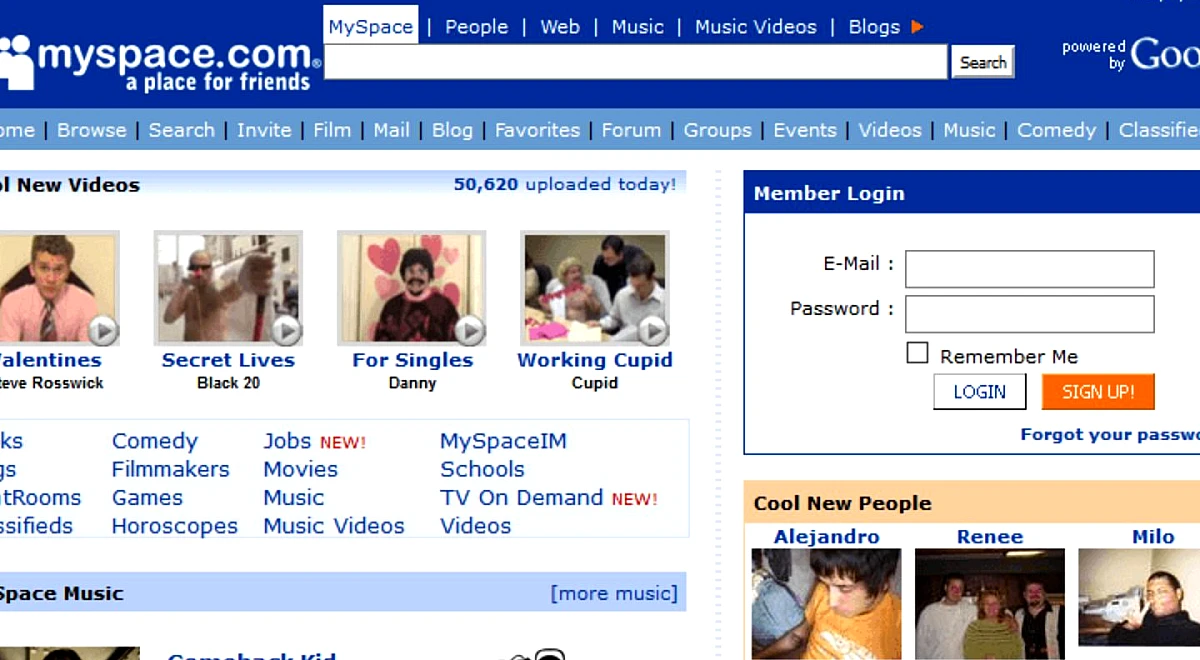
Task: Open the Movies category link
Action: 301,469
